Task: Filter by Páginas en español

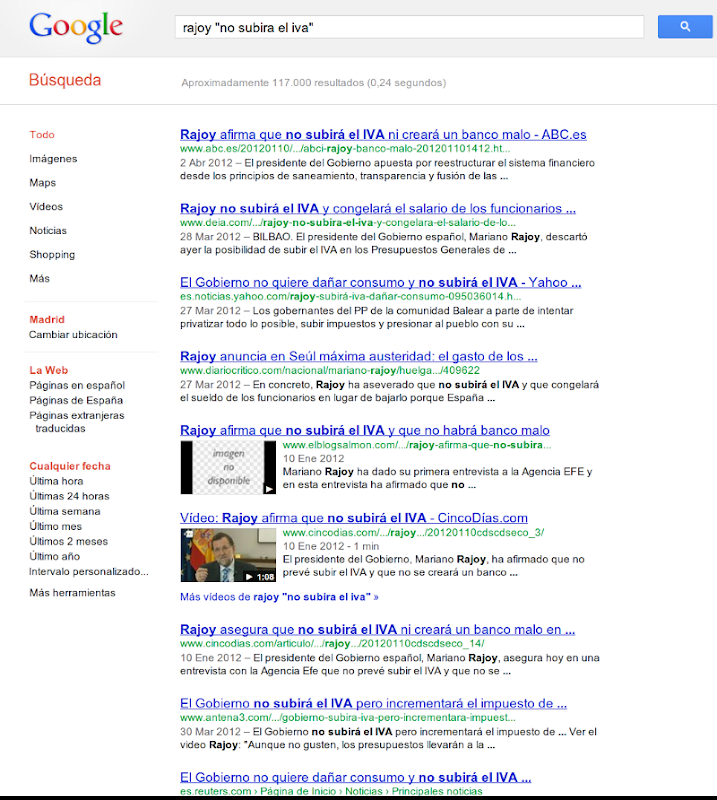Action: [x=77, y=385]
